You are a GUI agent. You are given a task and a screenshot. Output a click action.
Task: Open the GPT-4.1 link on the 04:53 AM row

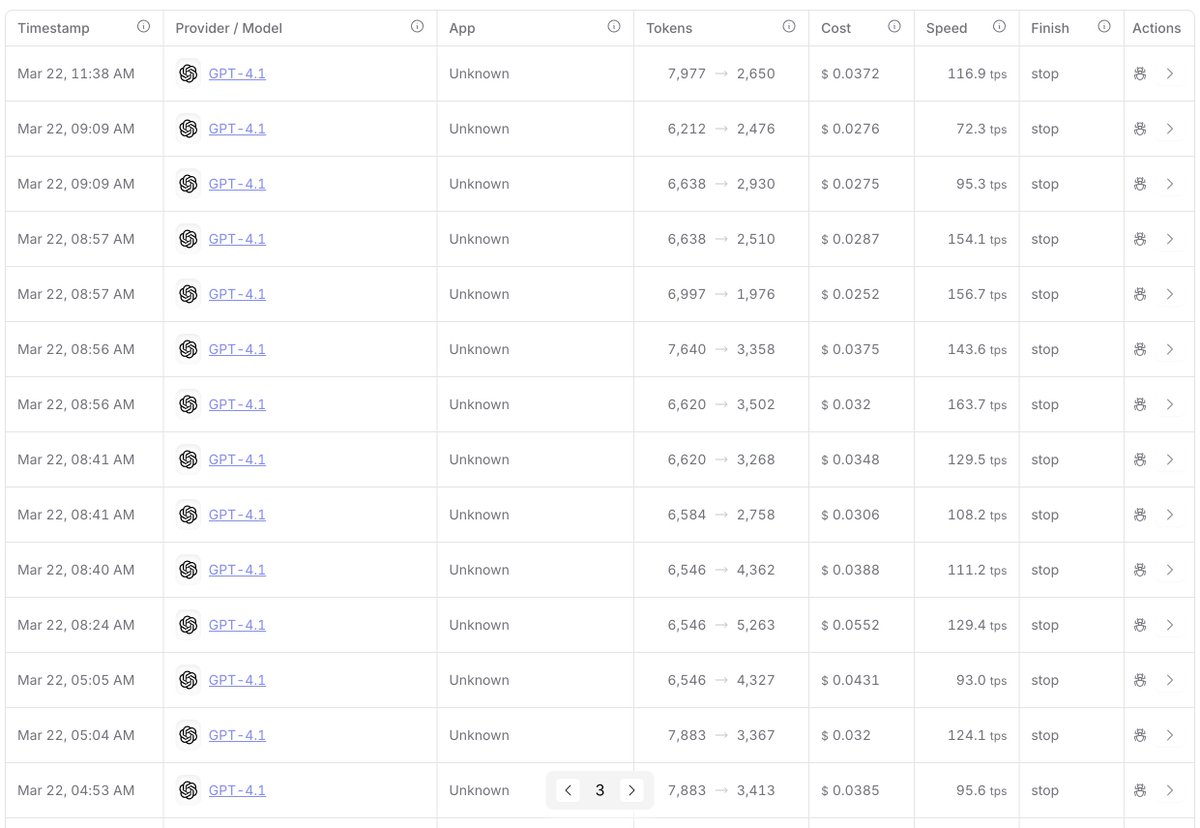point(237,790)
